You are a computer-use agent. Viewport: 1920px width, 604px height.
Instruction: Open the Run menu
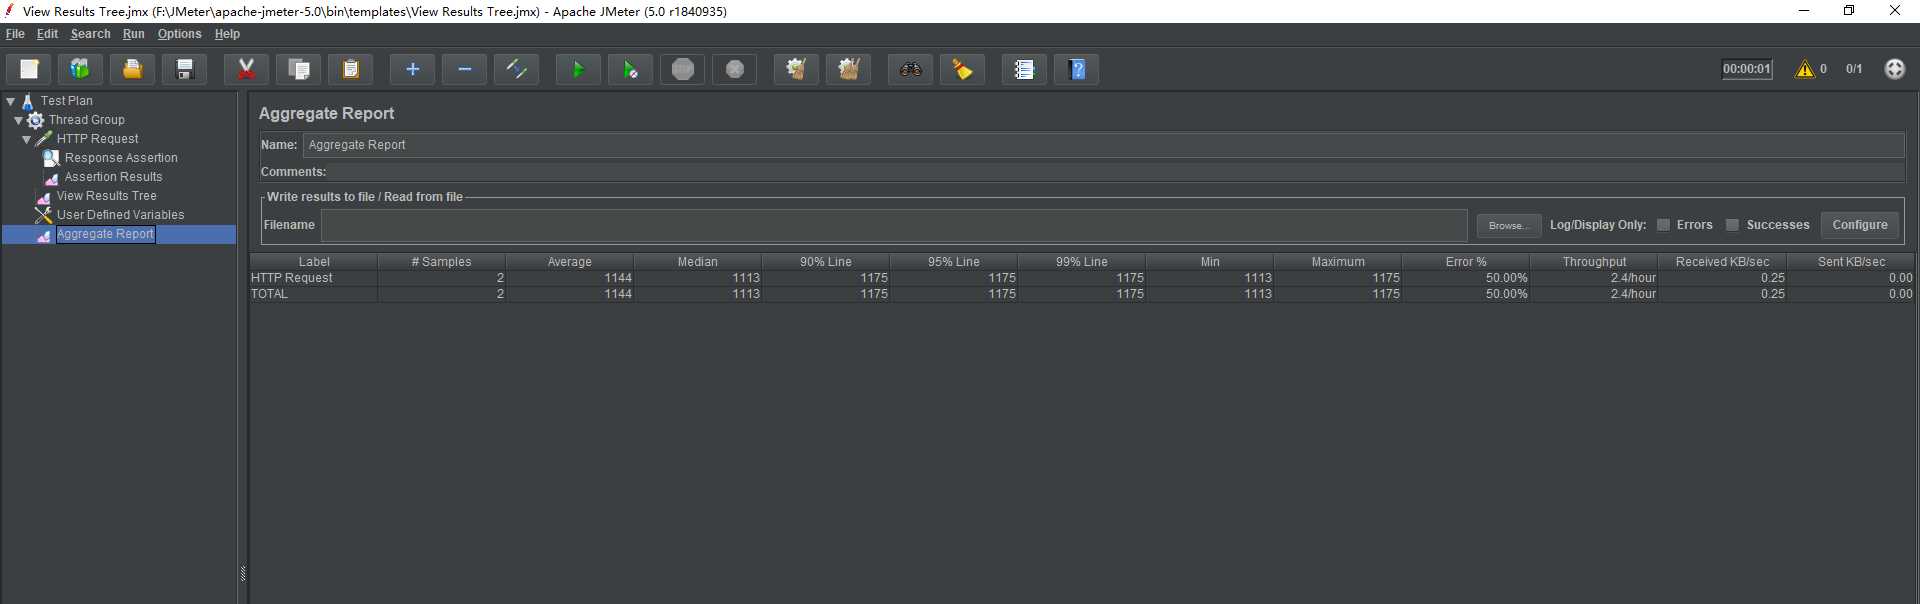point(133,34)
